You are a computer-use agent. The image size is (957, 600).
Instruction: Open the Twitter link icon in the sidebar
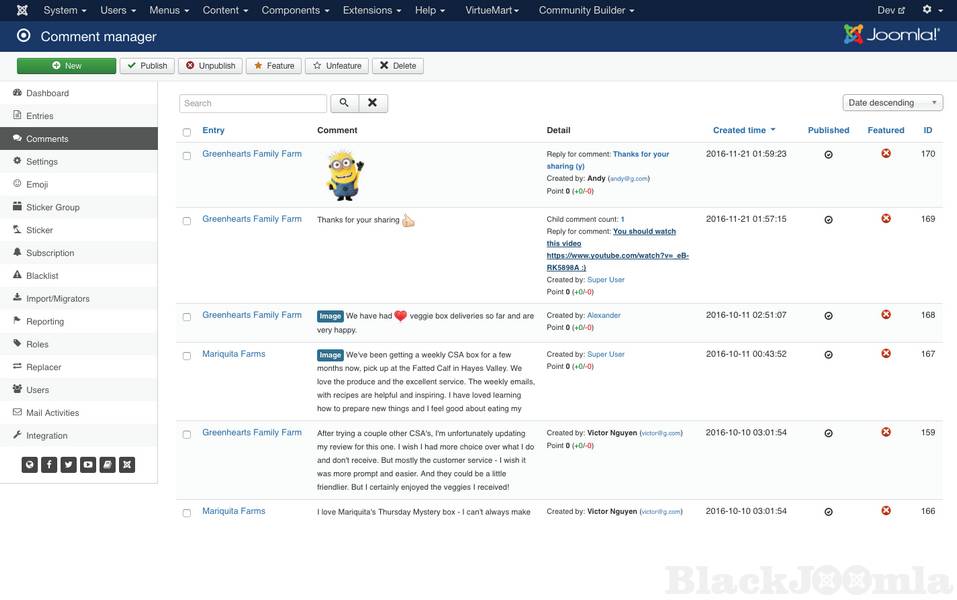coord(68,464)
